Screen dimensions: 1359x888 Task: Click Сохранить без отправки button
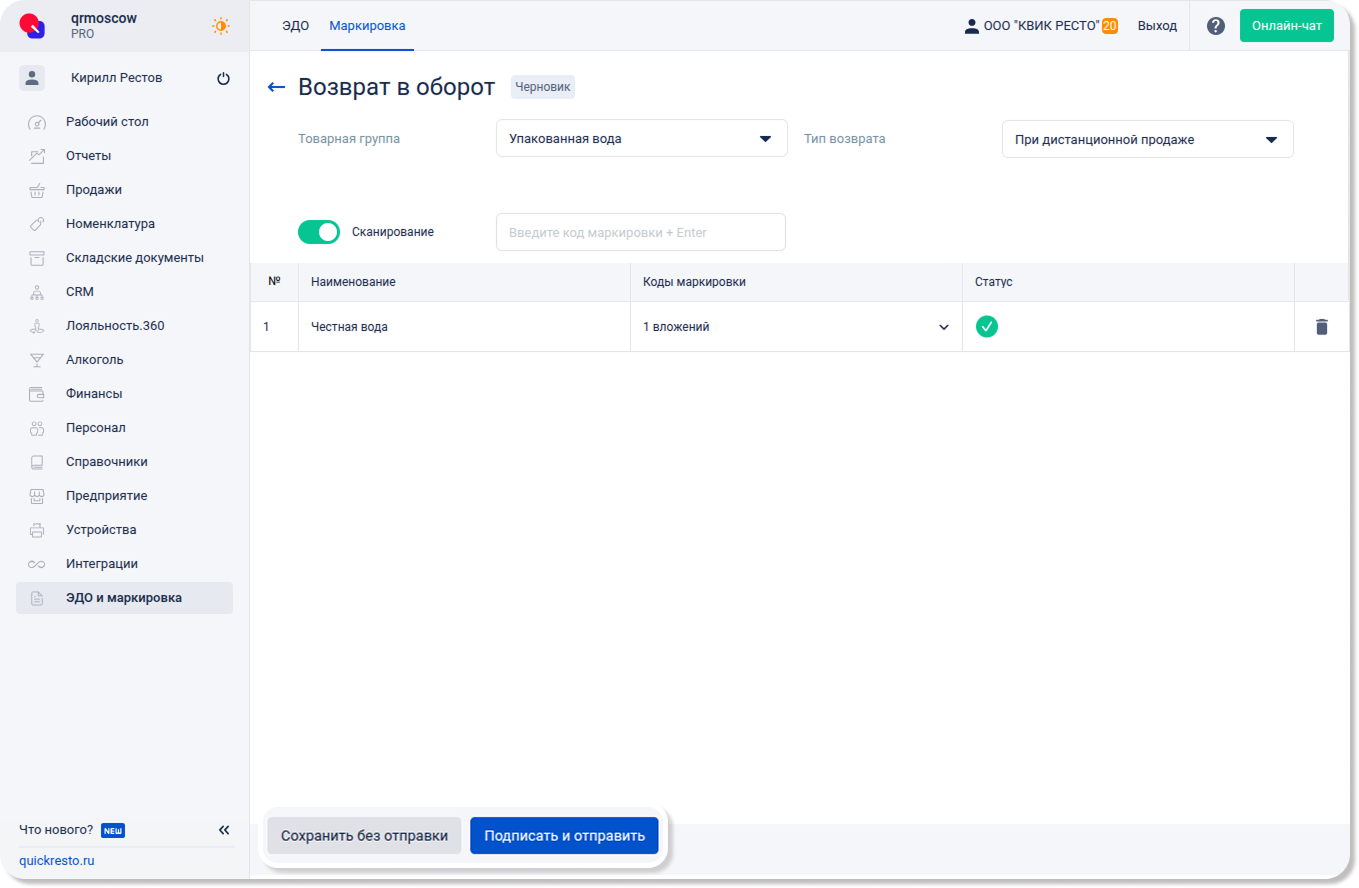tap(364, 836)
